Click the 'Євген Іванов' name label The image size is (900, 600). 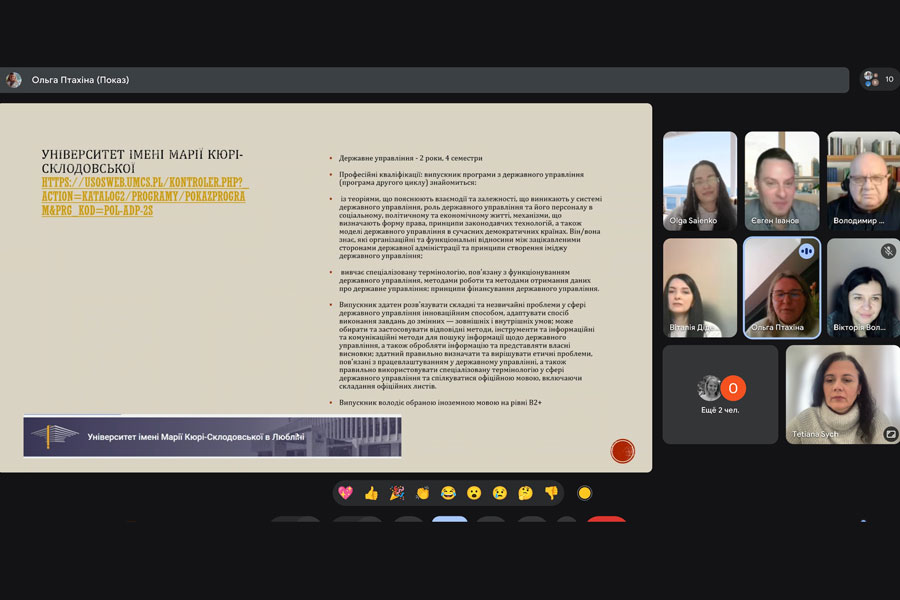tap(775, 220)
